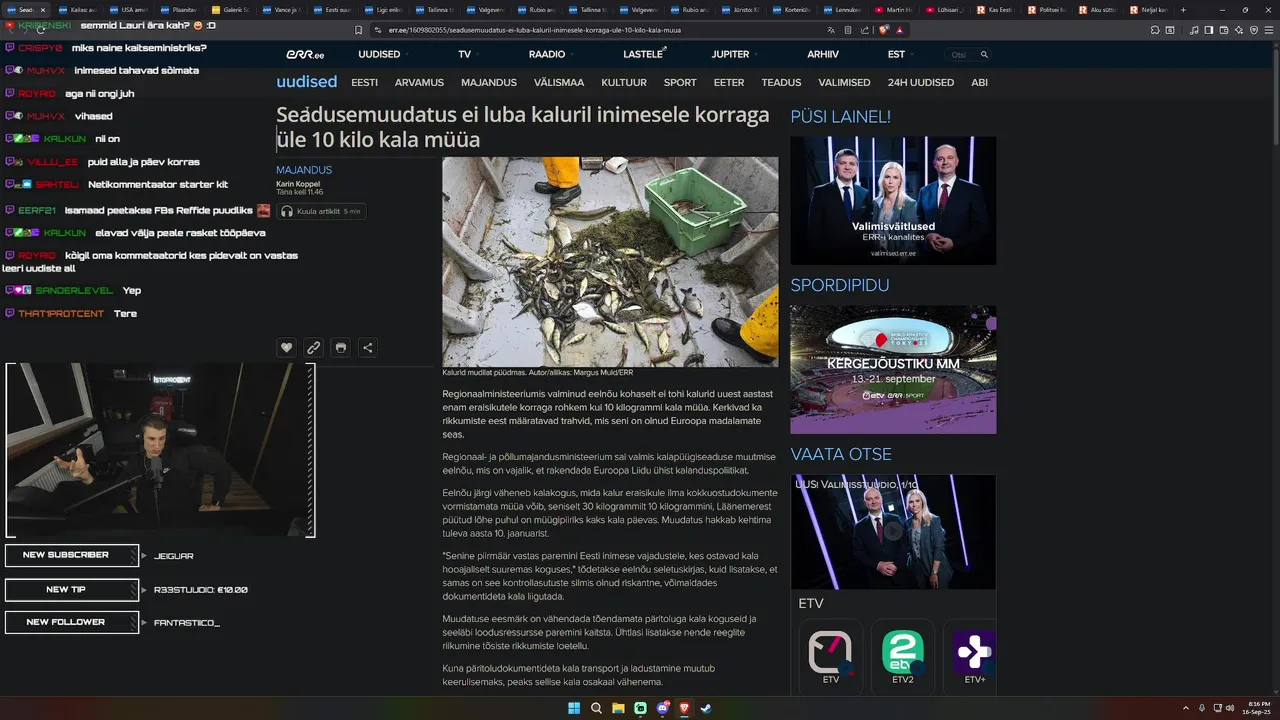Click the browser address bar URL
Viewport: 1280px width, 720px height.
[x=535, y=30]
